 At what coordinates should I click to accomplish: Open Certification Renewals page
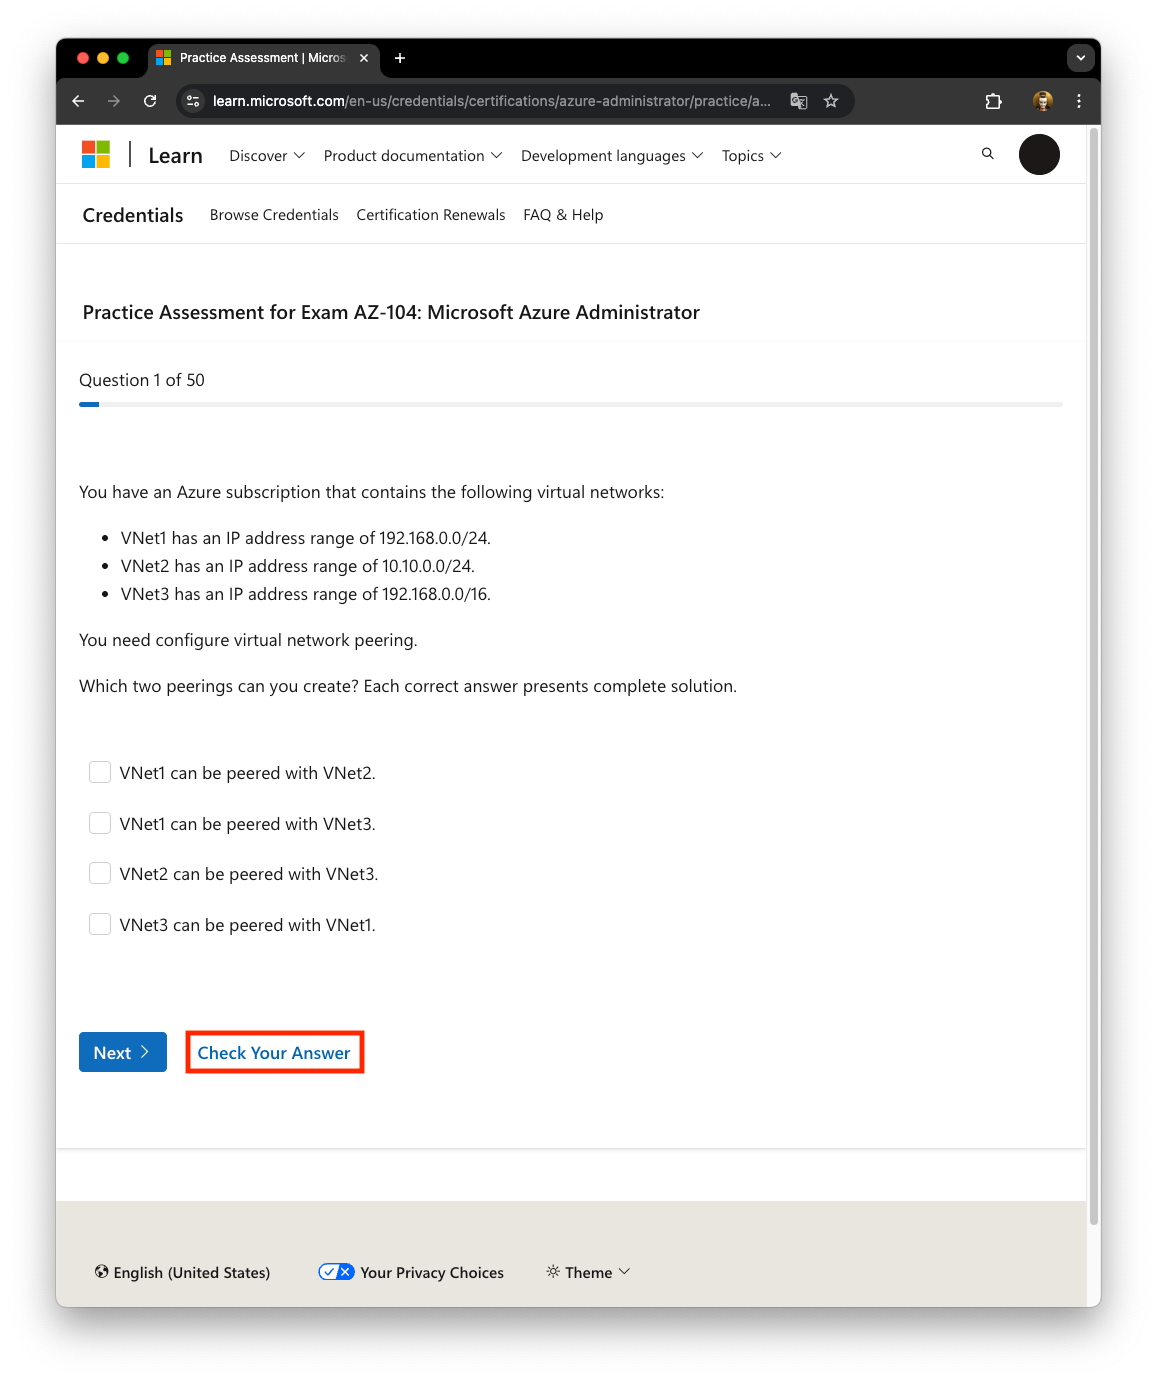(431, 215)
